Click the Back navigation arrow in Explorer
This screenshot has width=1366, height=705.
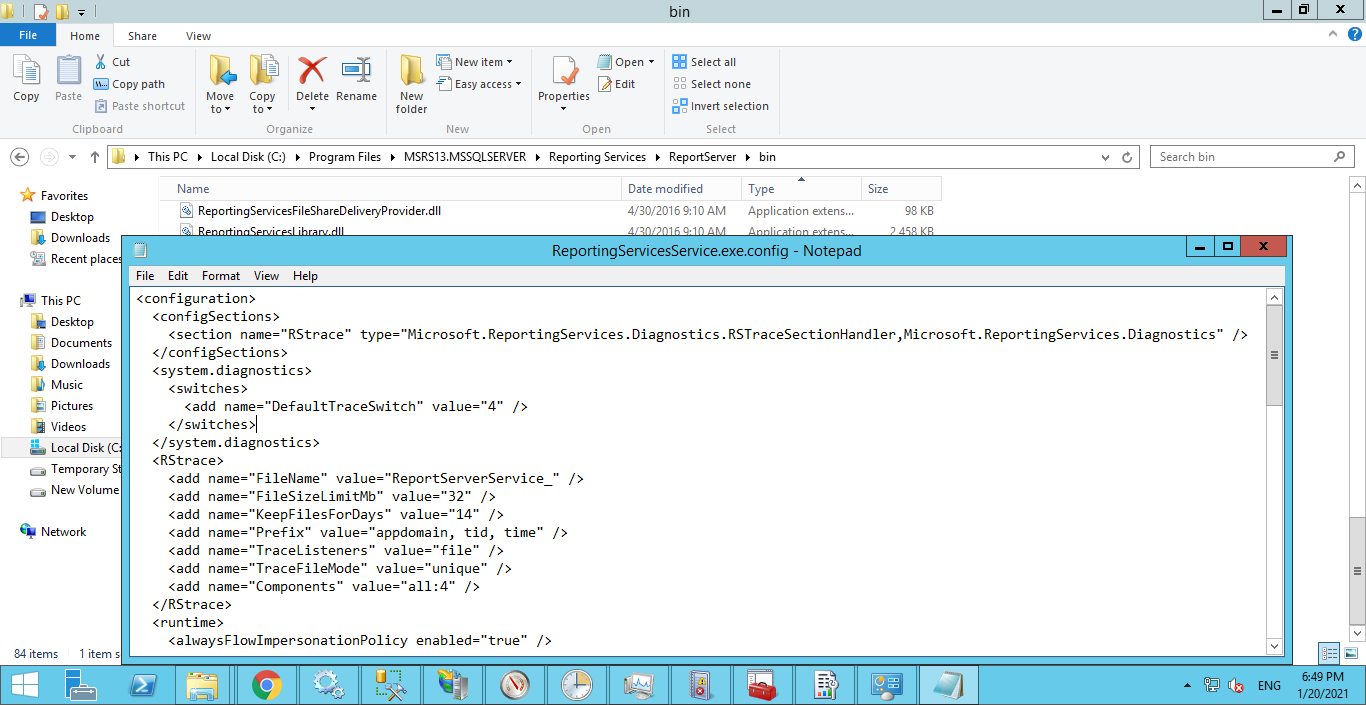[x=19, y=157]
